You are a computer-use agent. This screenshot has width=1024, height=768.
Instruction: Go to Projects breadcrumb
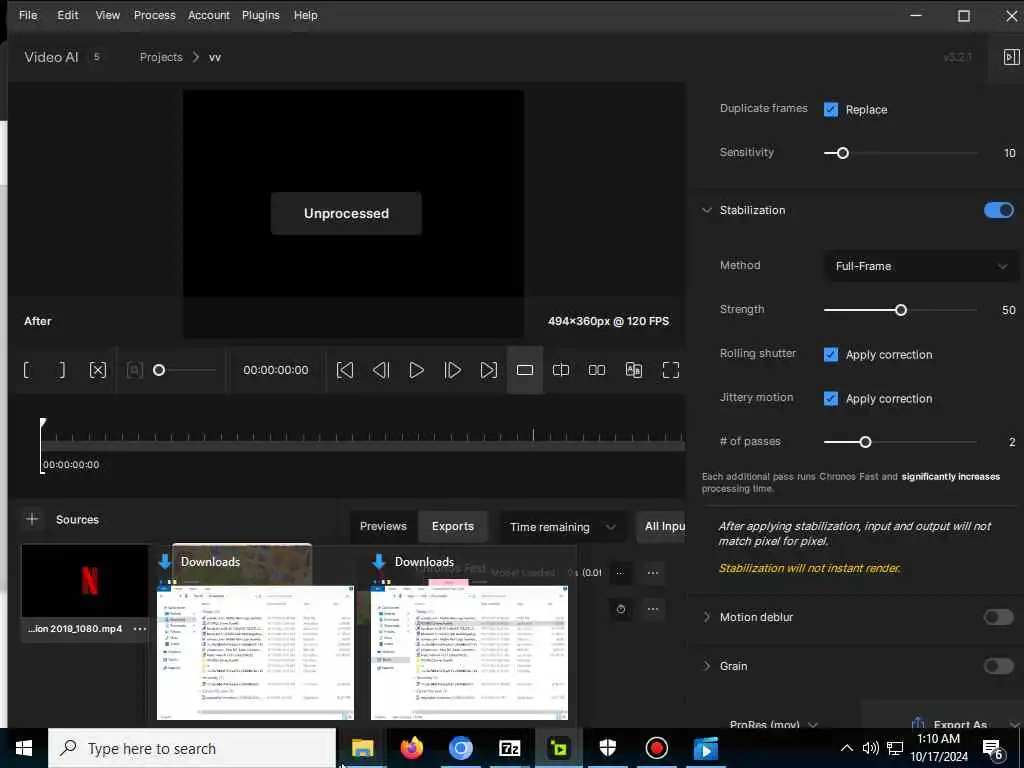click(x=161, y=57)
